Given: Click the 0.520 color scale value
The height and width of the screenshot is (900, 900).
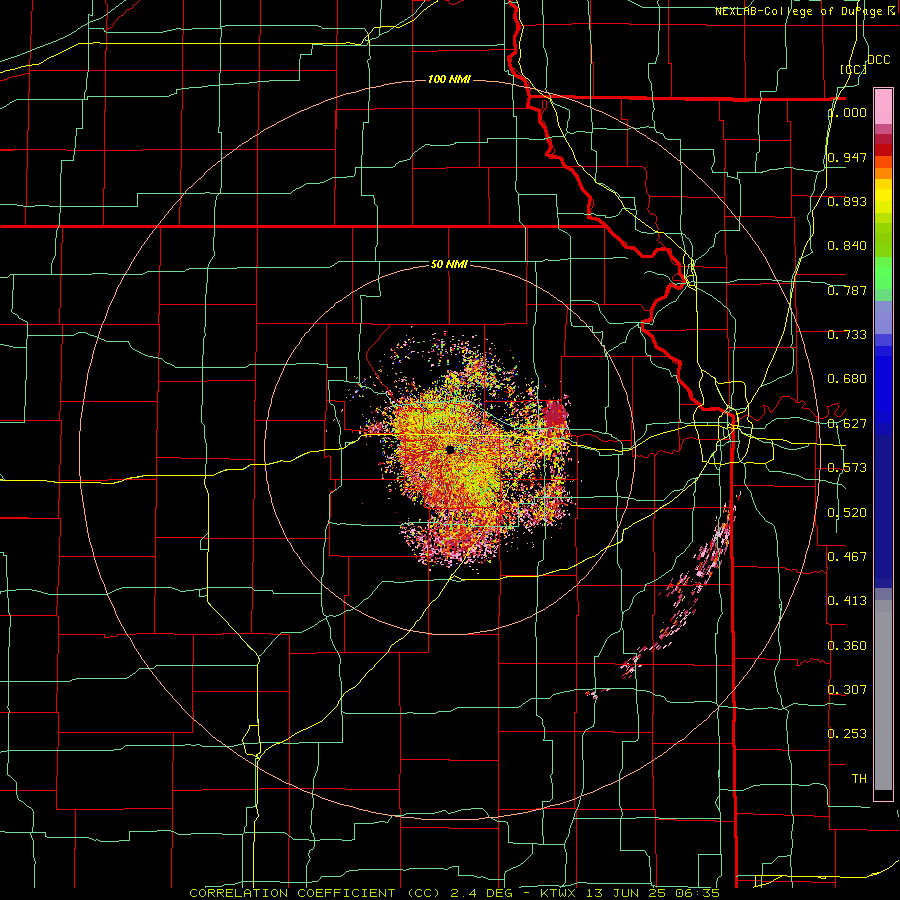Looking at the screenshot, I should pos(847,513).
